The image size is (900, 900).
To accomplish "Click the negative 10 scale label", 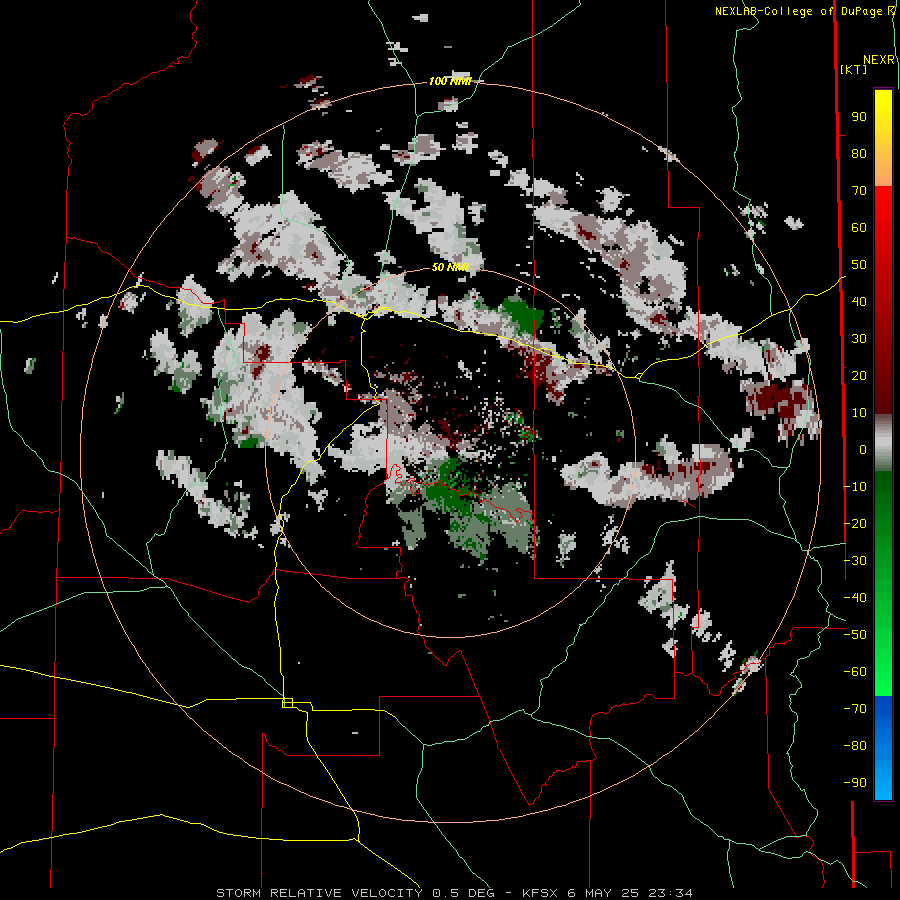I will [x=855, y=487].
